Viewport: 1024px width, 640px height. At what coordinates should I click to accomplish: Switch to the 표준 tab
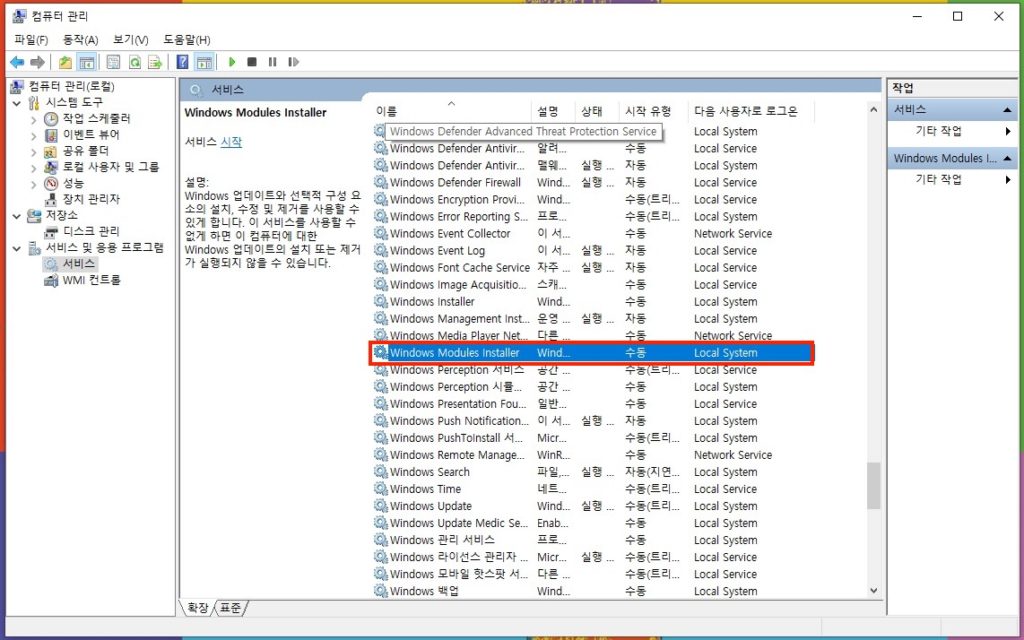pyautogui.click(x=230, y=608)
